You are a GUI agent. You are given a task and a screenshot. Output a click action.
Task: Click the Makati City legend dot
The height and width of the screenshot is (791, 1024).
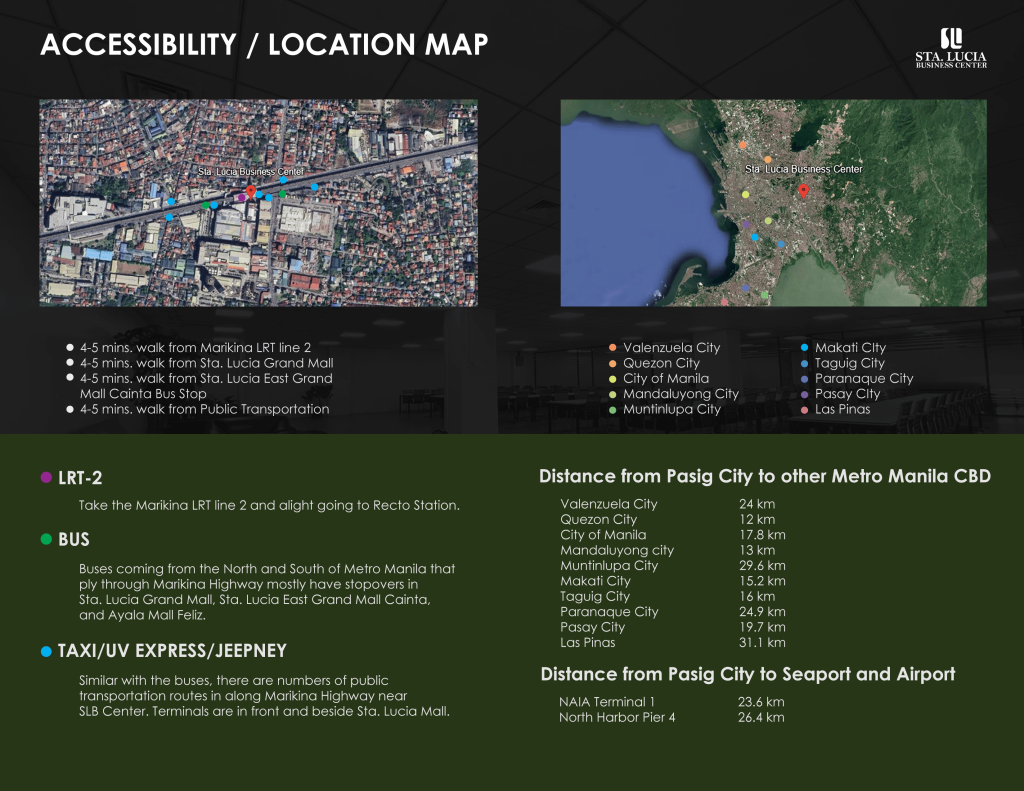[x=805, y=347]
